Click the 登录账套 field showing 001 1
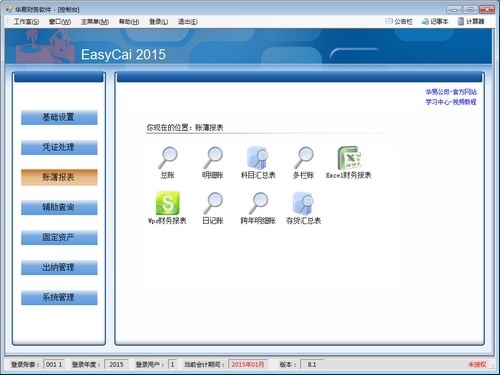Screen dimensions: 500x375 54,364
